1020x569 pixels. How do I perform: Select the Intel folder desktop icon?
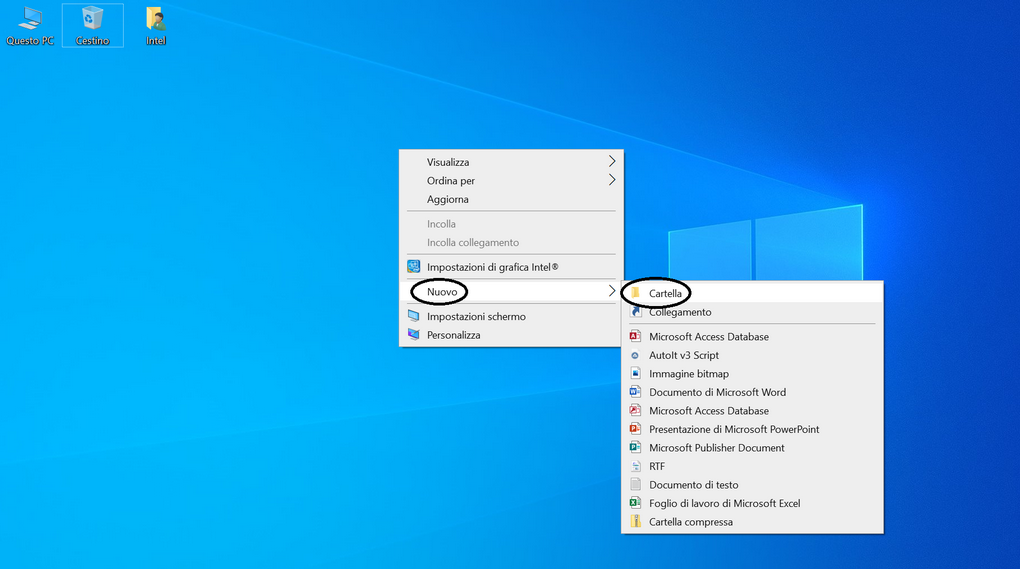coord(155,26)
